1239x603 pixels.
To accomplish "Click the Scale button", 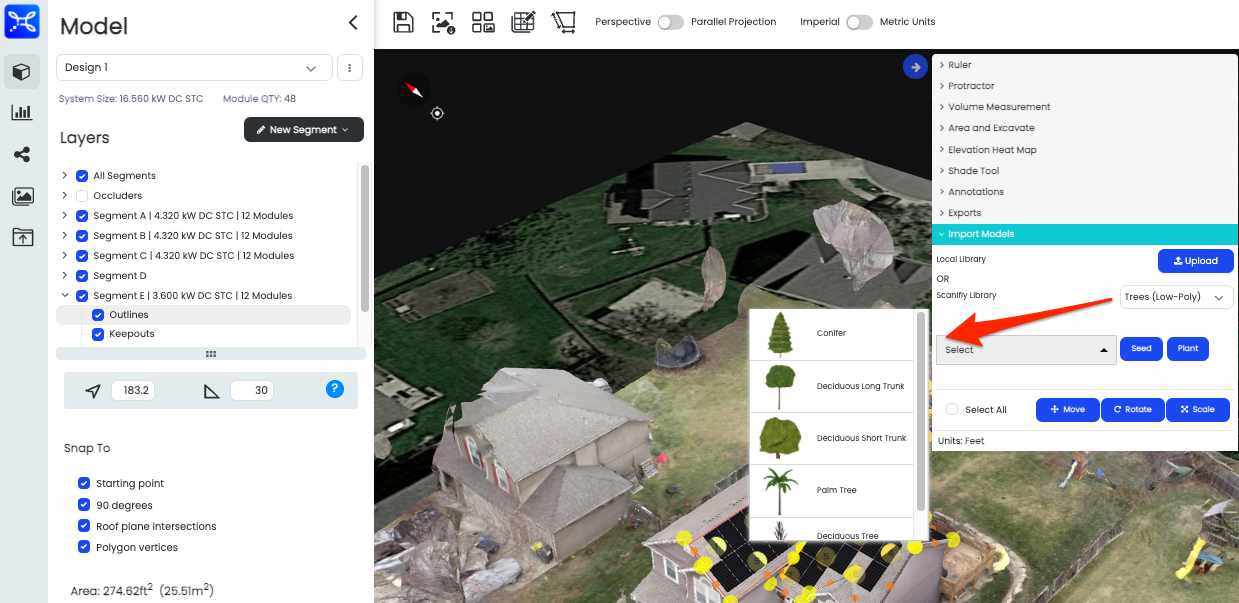I will click(x=1198, y=410).
